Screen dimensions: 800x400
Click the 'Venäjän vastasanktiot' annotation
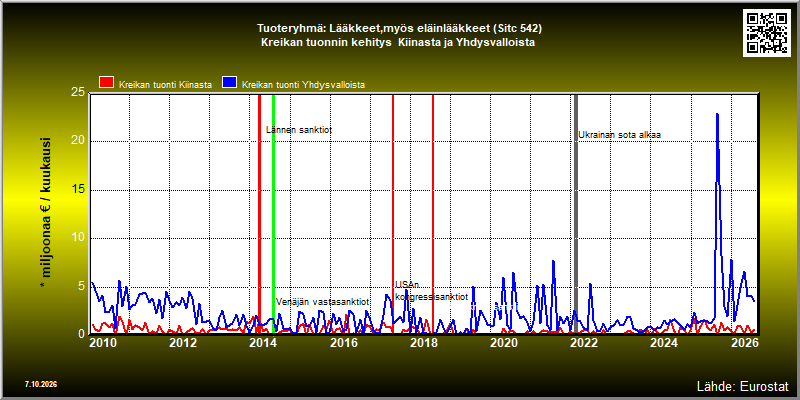(x=322, y=302)
